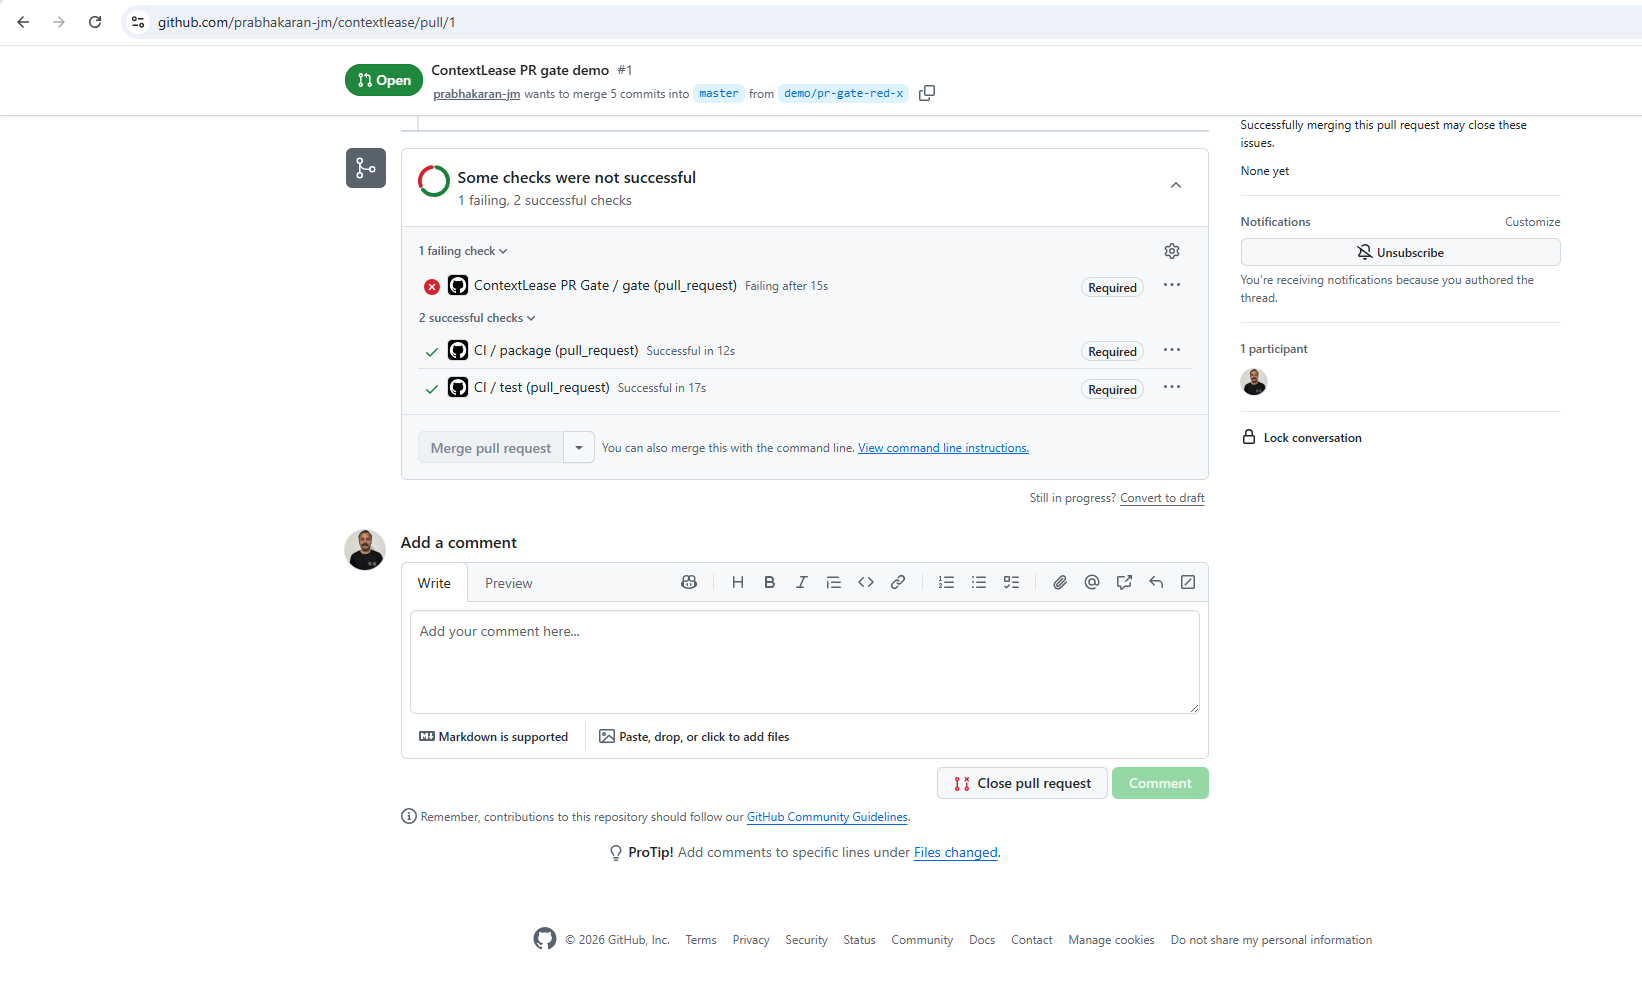
Task: Reference an issue or pull request
Action: [x=1124, y=582]
